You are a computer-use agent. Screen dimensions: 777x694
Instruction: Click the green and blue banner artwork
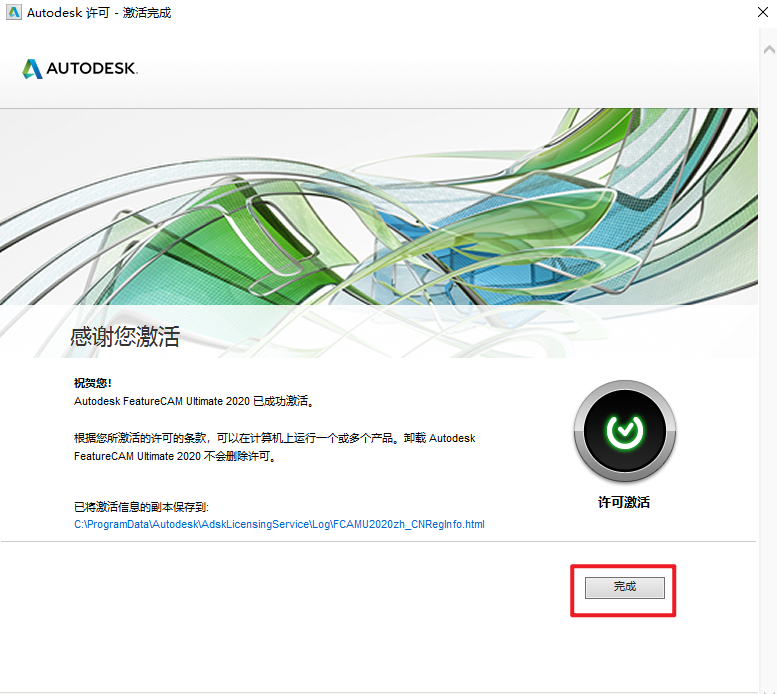[x=379, y=207]
